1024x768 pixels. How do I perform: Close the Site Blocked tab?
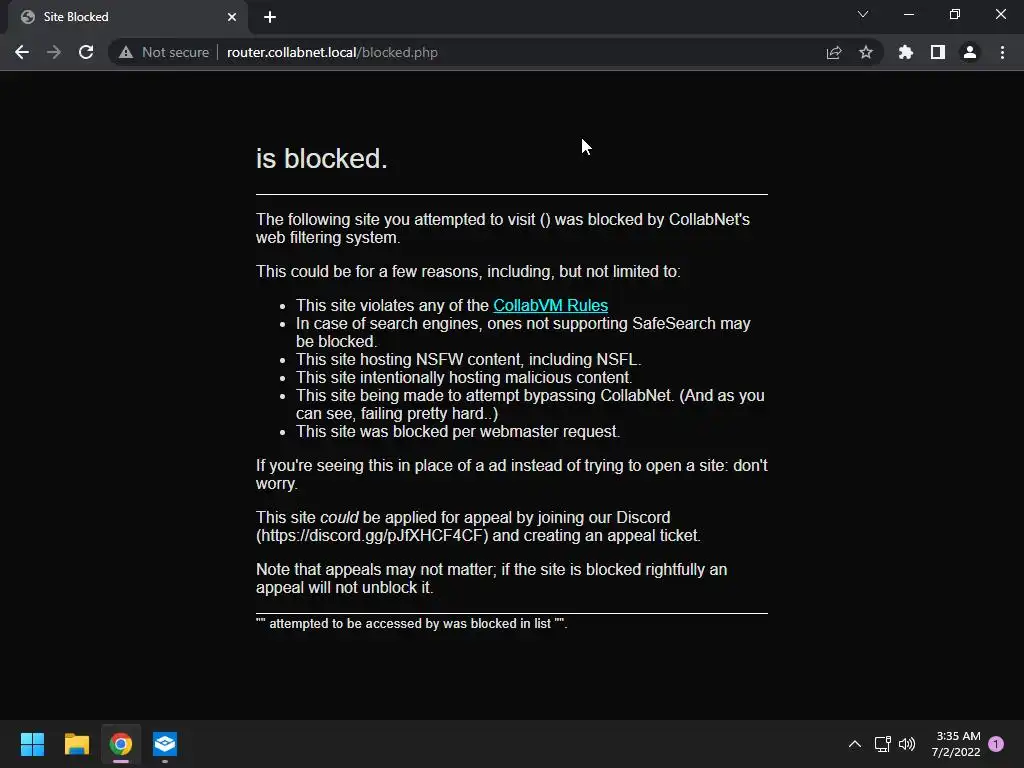pos(232,17)
